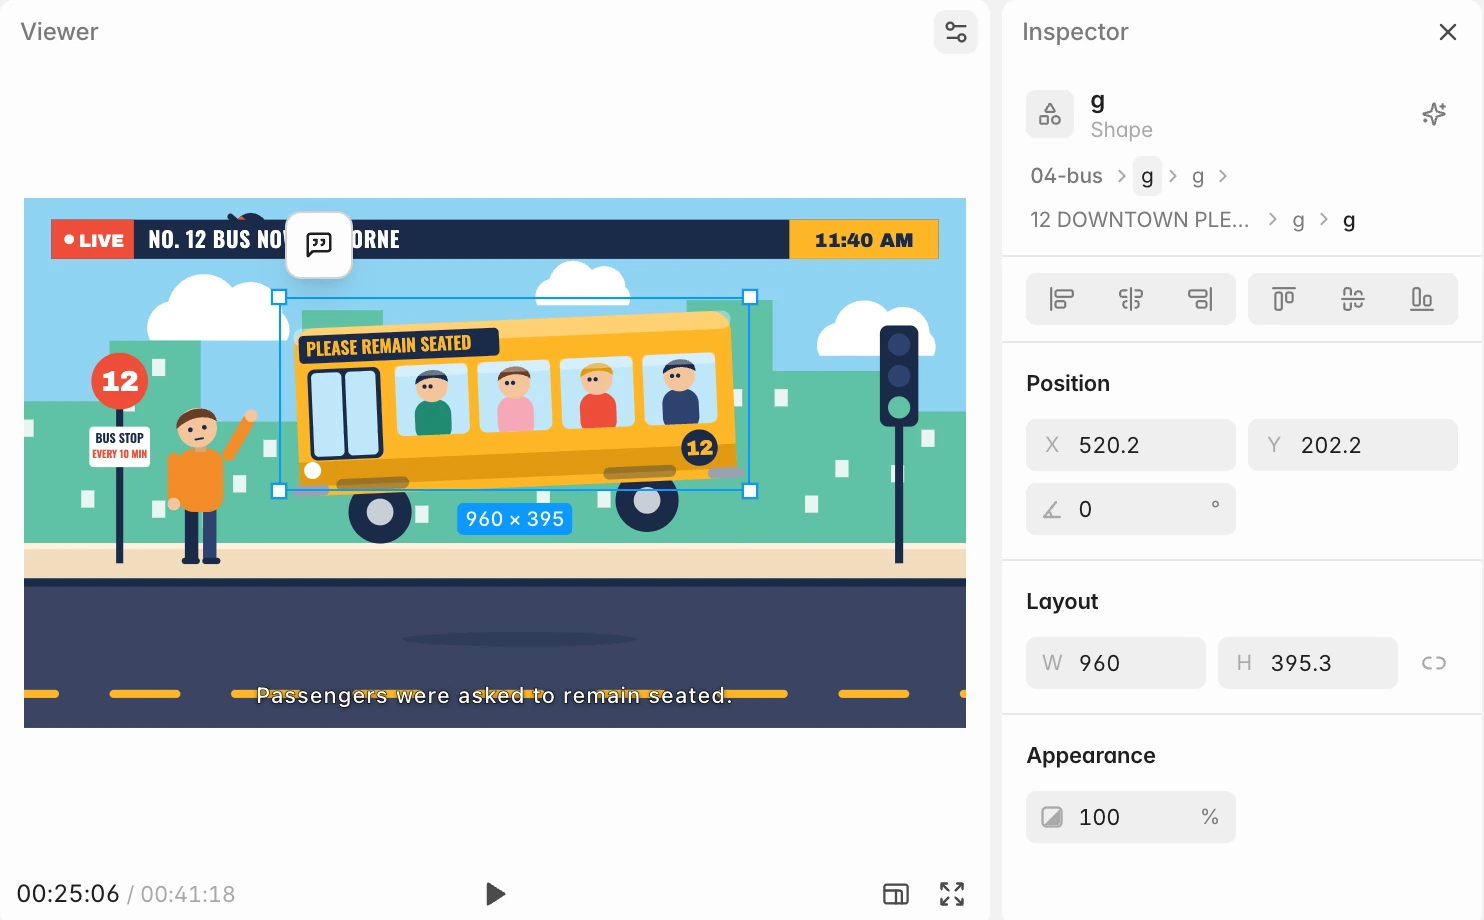Toggle the panel layout icon
This screenshot has height=920, width=1484.
[x=896, y=894]
